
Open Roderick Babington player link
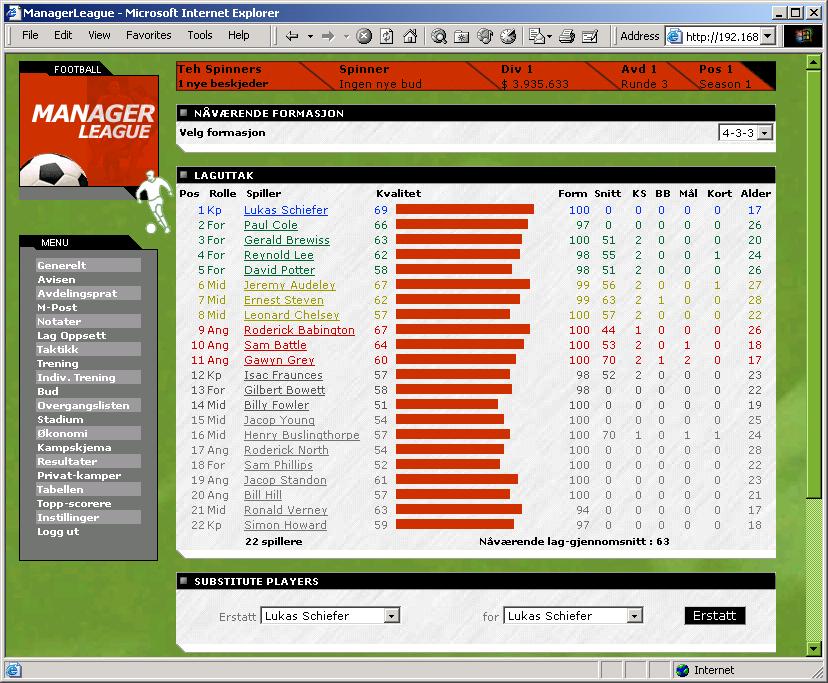299,330
